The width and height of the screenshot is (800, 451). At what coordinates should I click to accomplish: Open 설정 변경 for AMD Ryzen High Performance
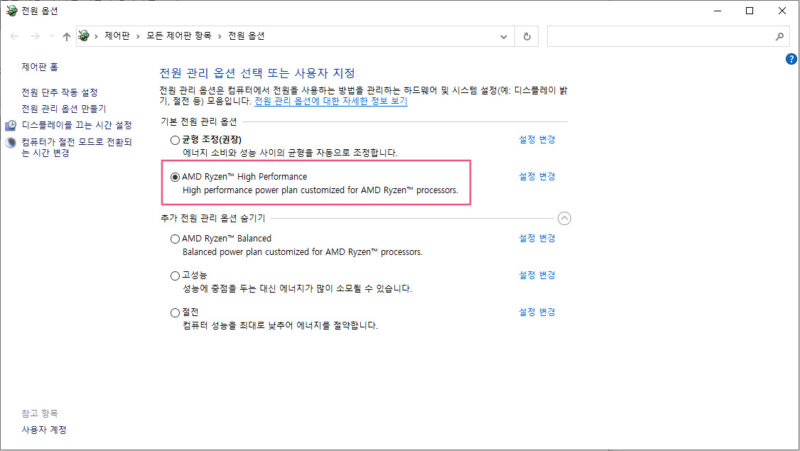536,177
